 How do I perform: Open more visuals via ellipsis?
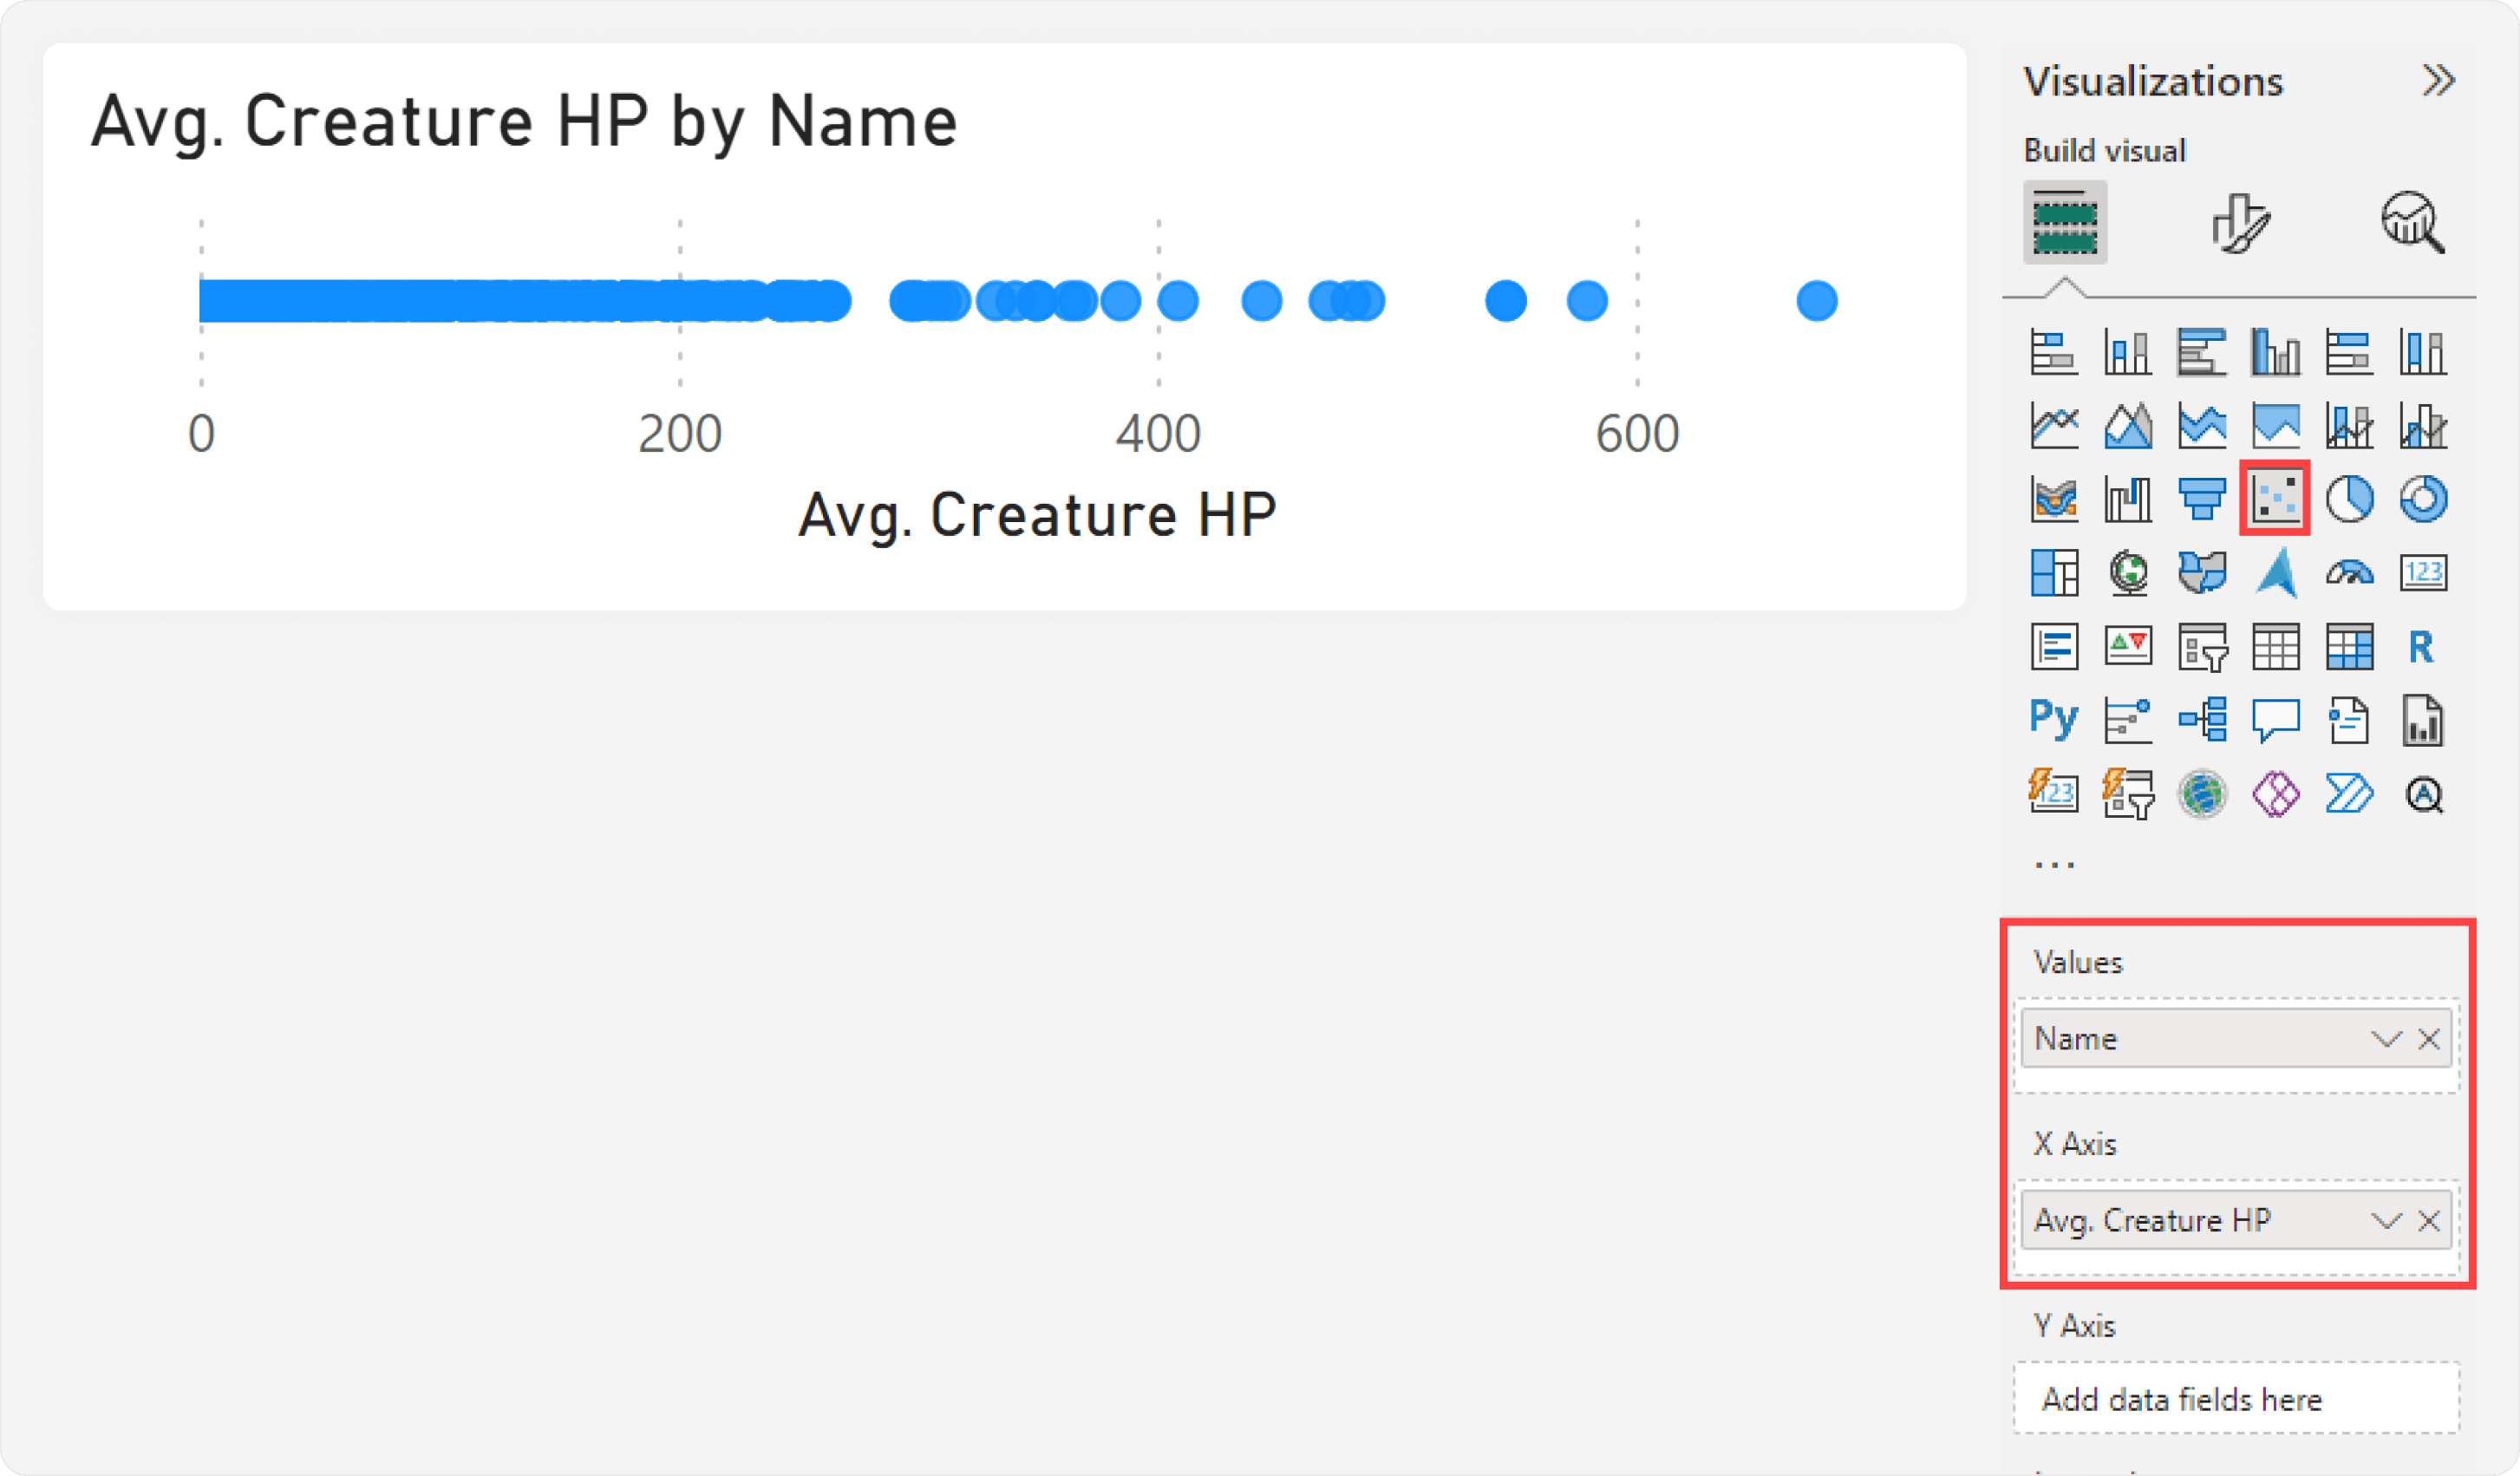coord(2055,865)
